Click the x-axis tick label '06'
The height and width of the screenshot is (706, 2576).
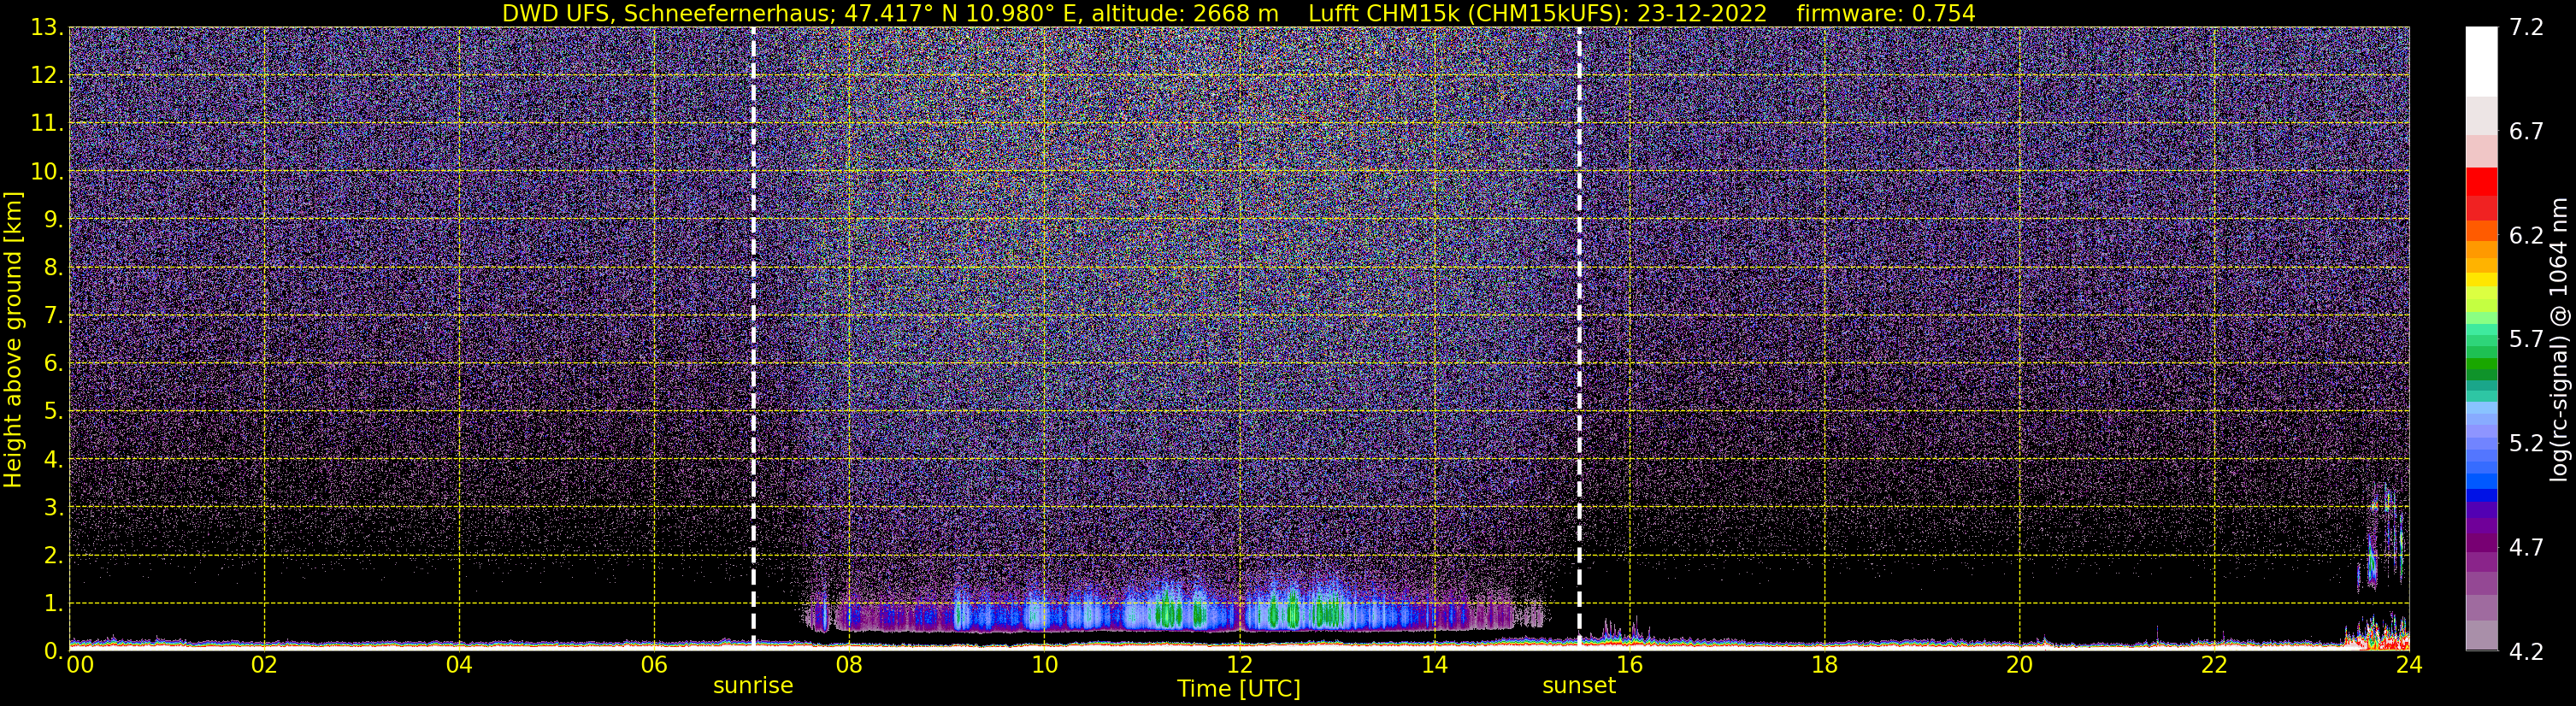coord(654,665)
